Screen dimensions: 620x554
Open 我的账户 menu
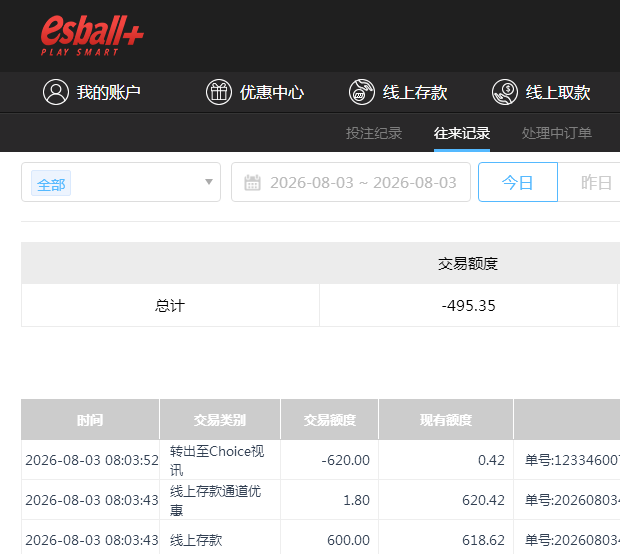[109, 93]
